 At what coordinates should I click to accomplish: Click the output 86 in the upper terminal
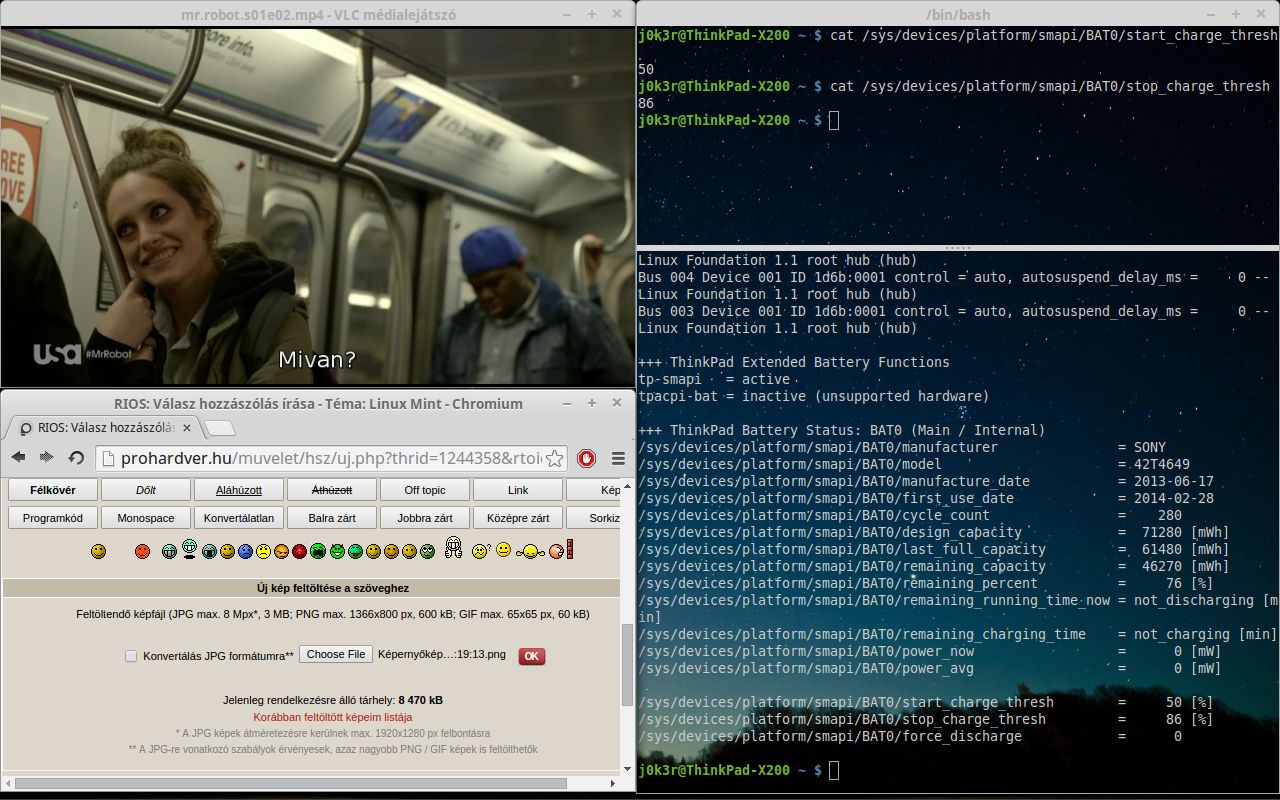coord(646,103)
